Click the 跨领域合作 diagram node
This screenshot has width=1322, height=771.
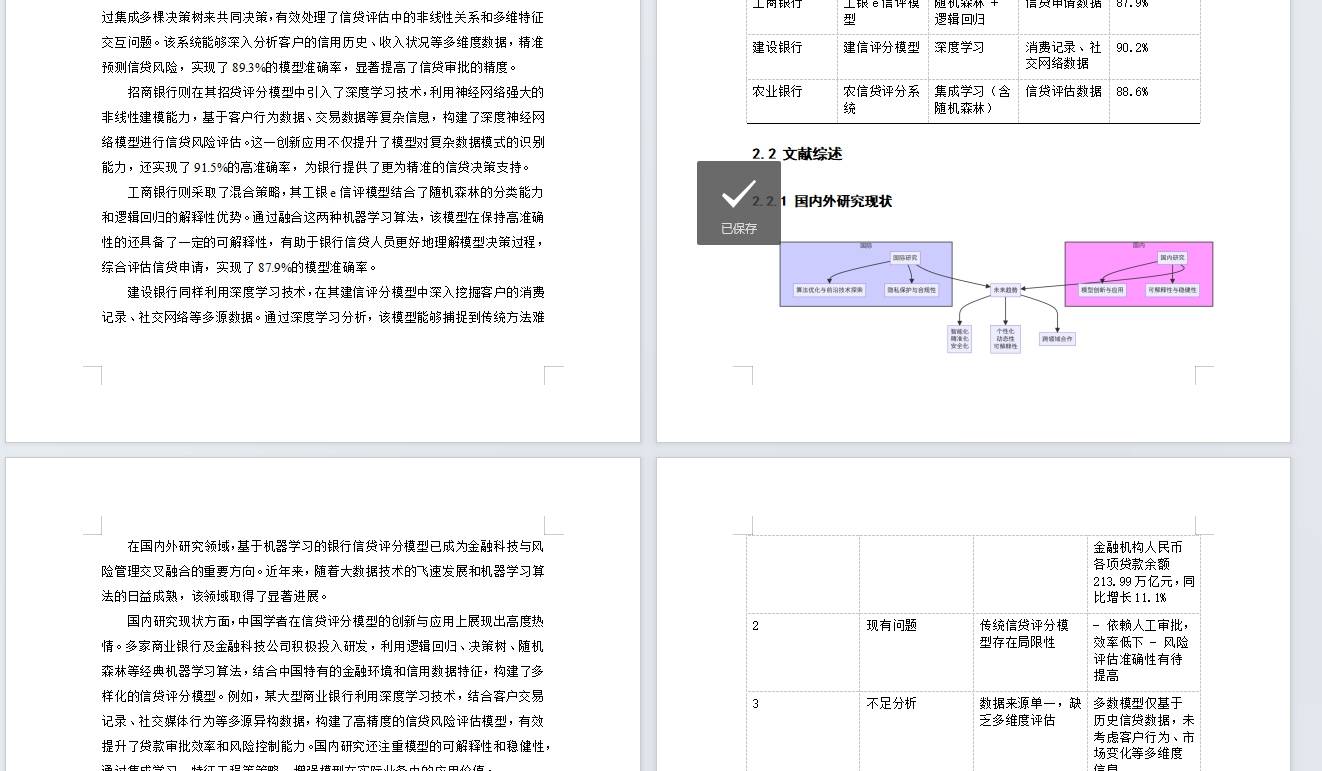1057,339
